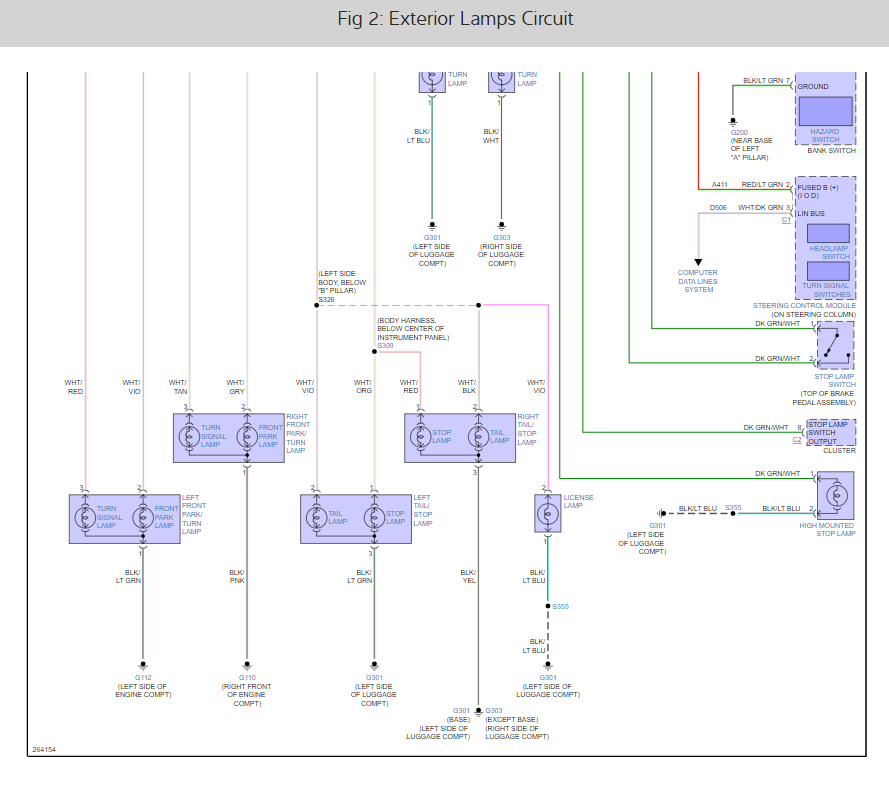Click the Steering Control Module label

tap(804, 305)
